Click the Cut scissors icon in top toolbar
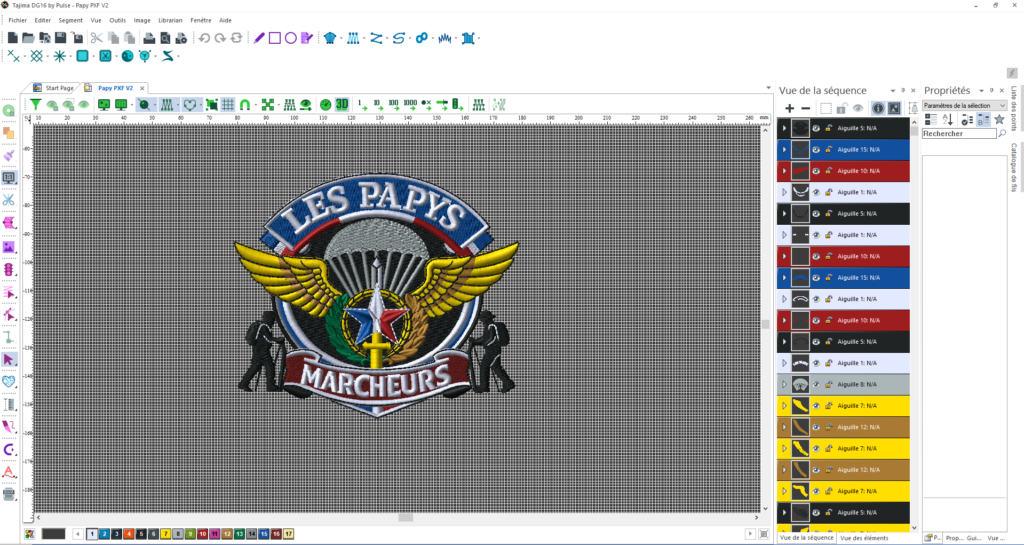Image resolution: width=1024 pixels, height=545 pixels. 97,39
